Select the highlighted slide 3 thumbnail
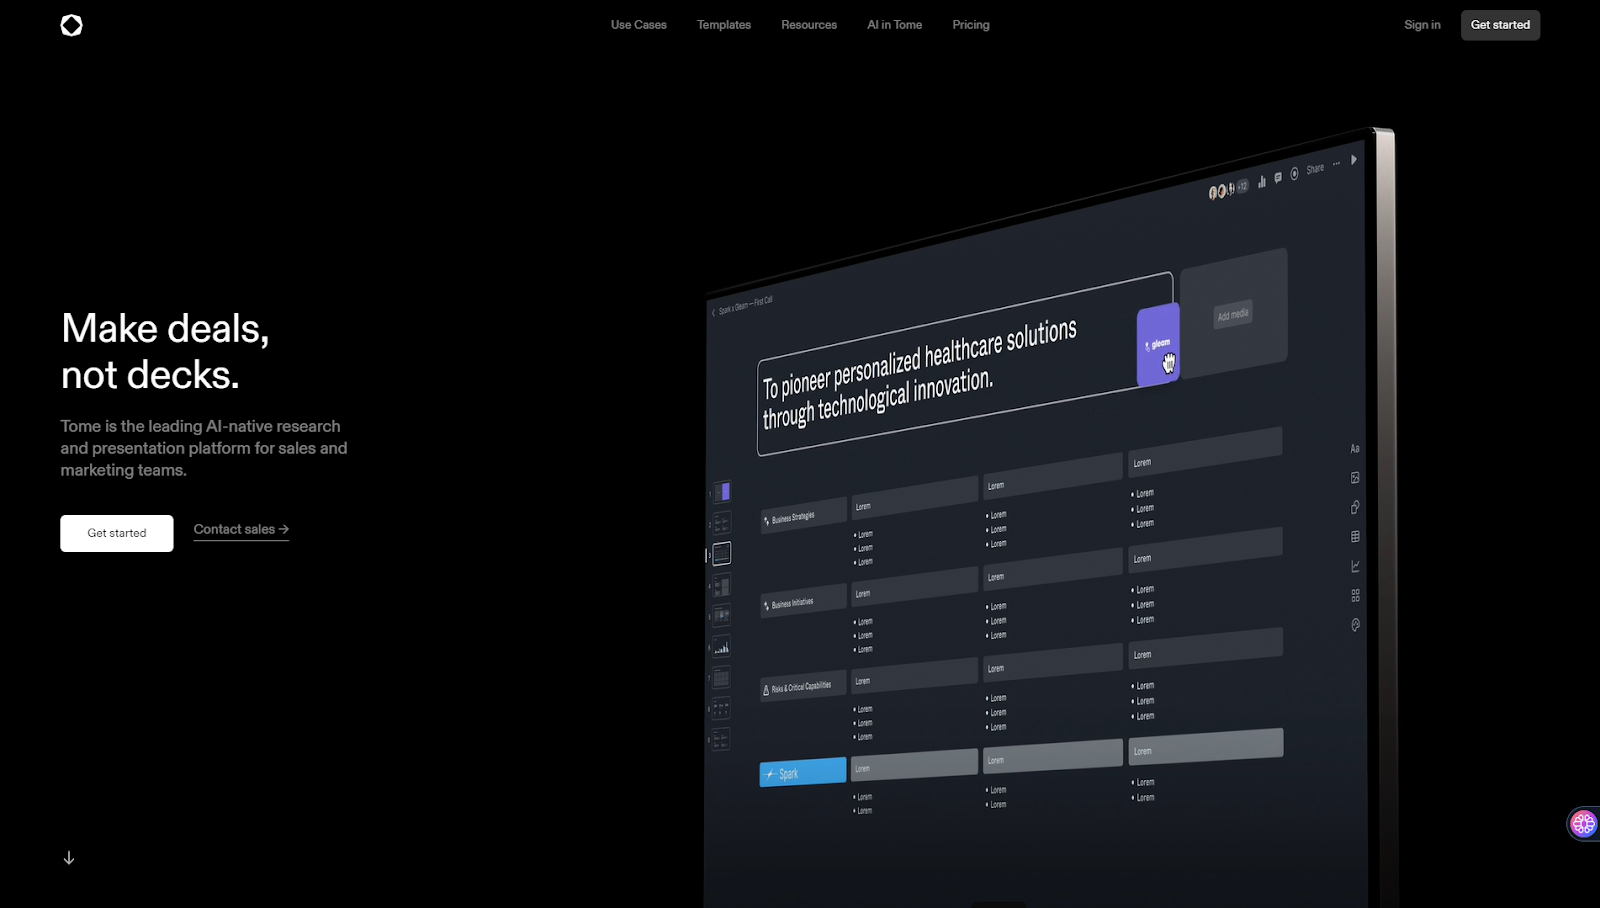 point(722,553)
